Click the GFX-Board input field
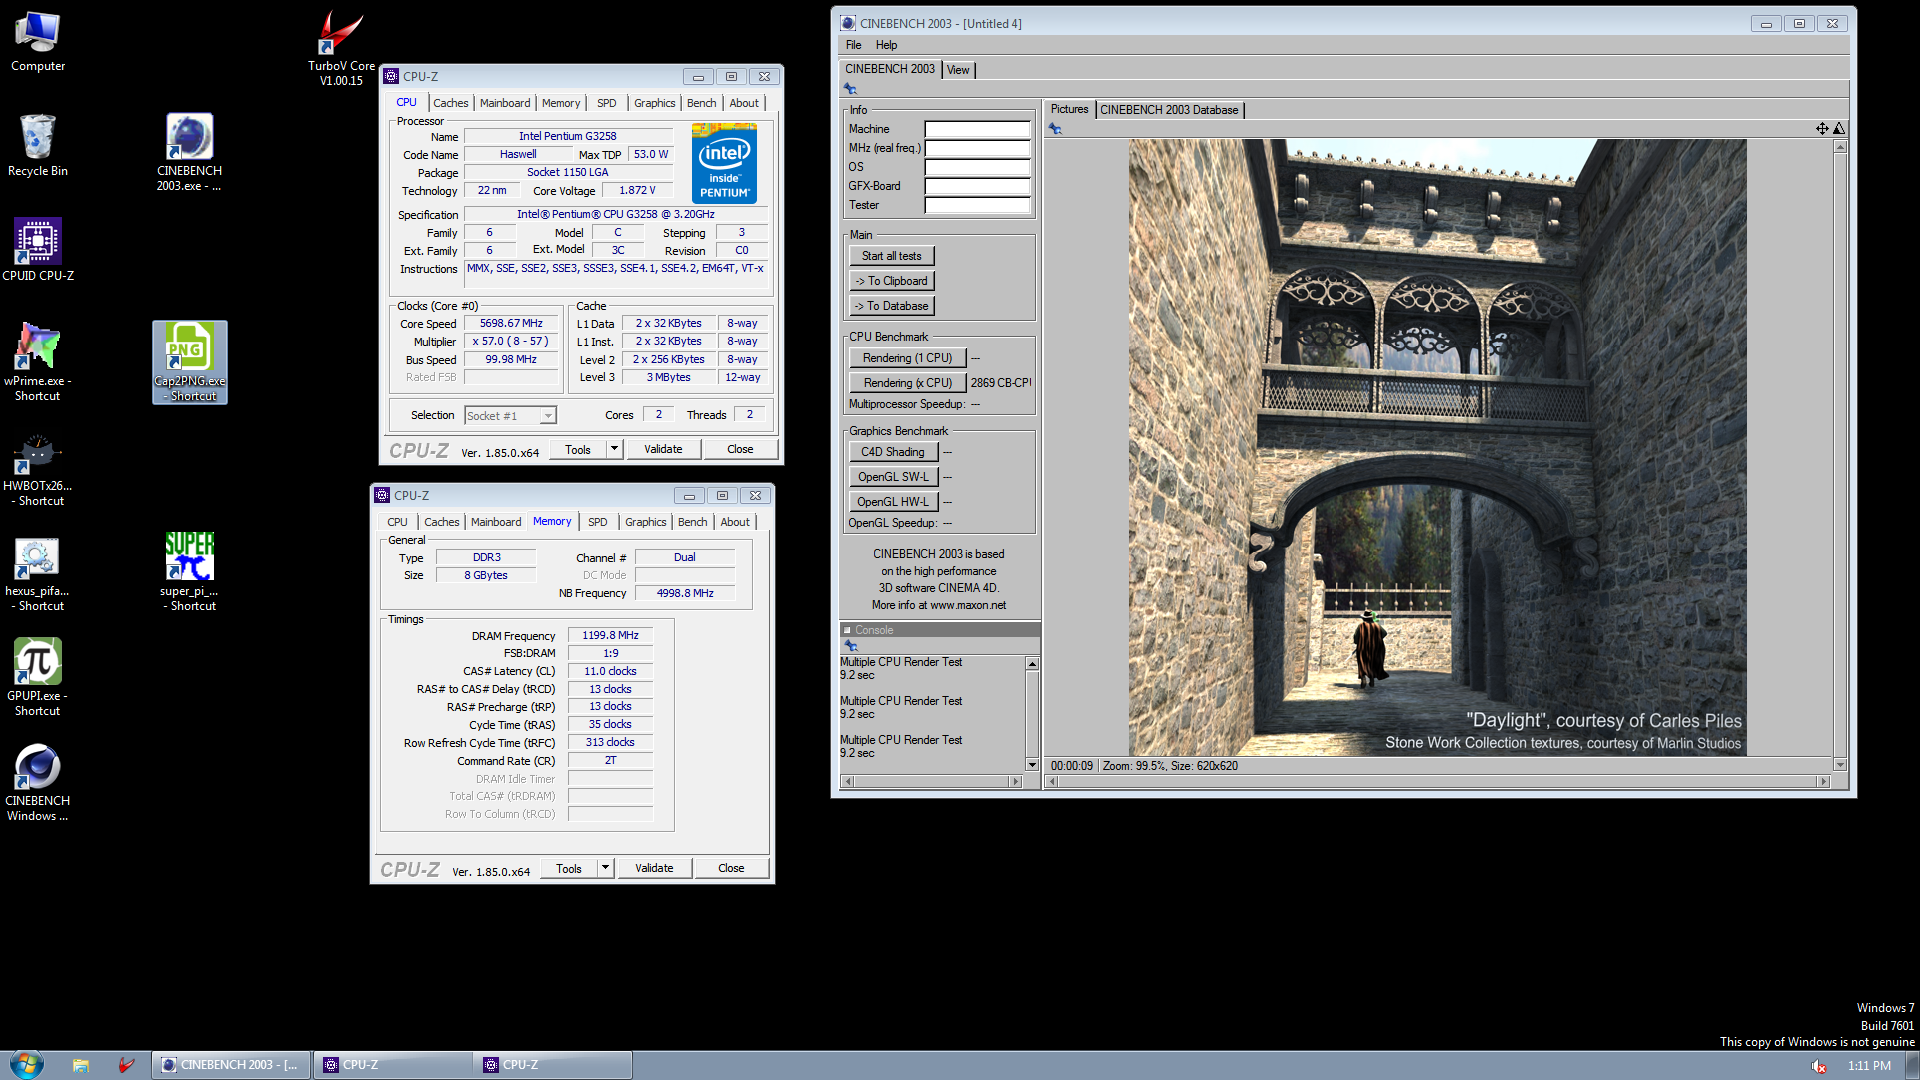This screenshot has width=1920, height=1080. 977,186
